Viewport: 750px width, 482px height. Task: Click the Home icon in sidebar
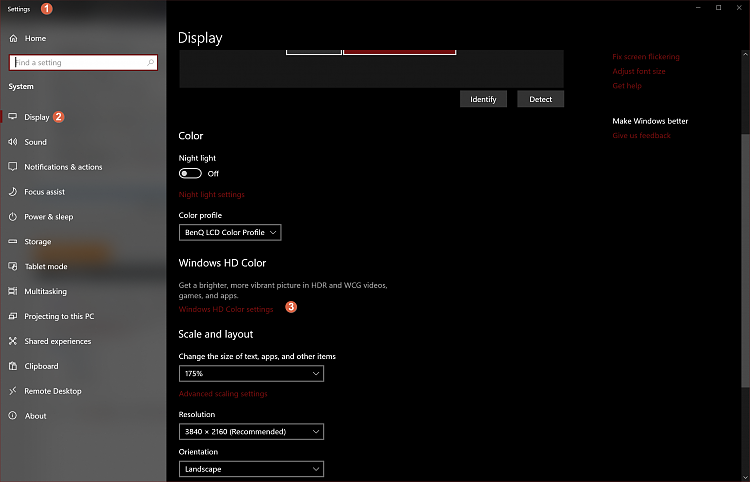13,38
